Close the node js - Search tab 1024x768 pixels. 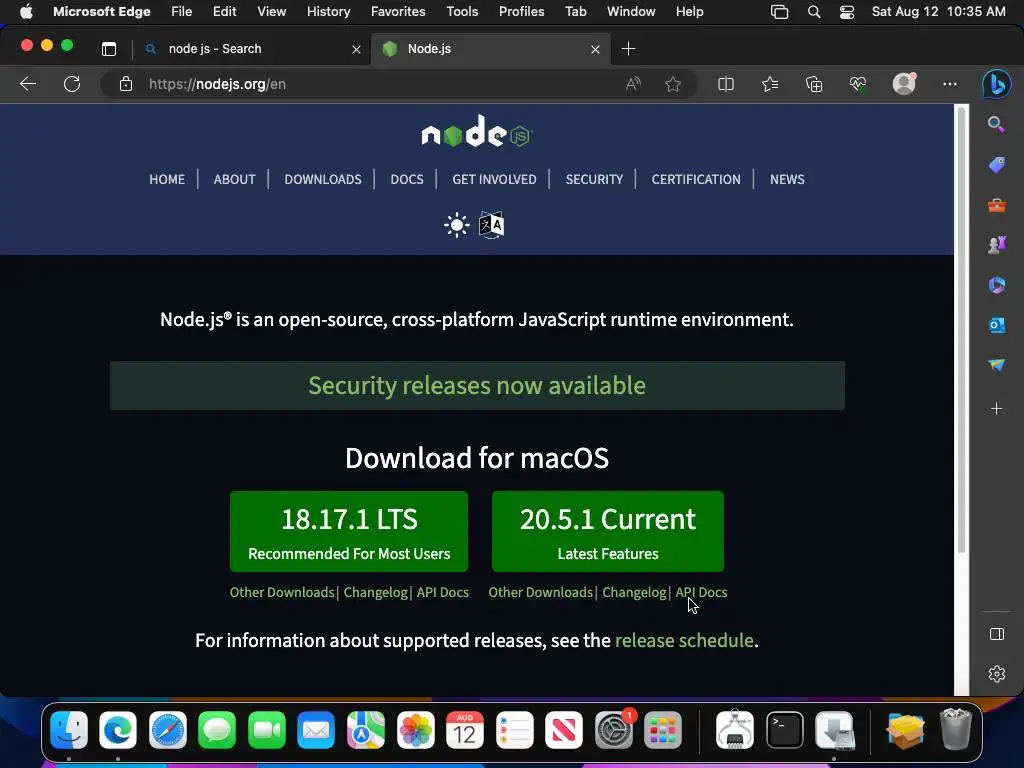pos(356,50)
